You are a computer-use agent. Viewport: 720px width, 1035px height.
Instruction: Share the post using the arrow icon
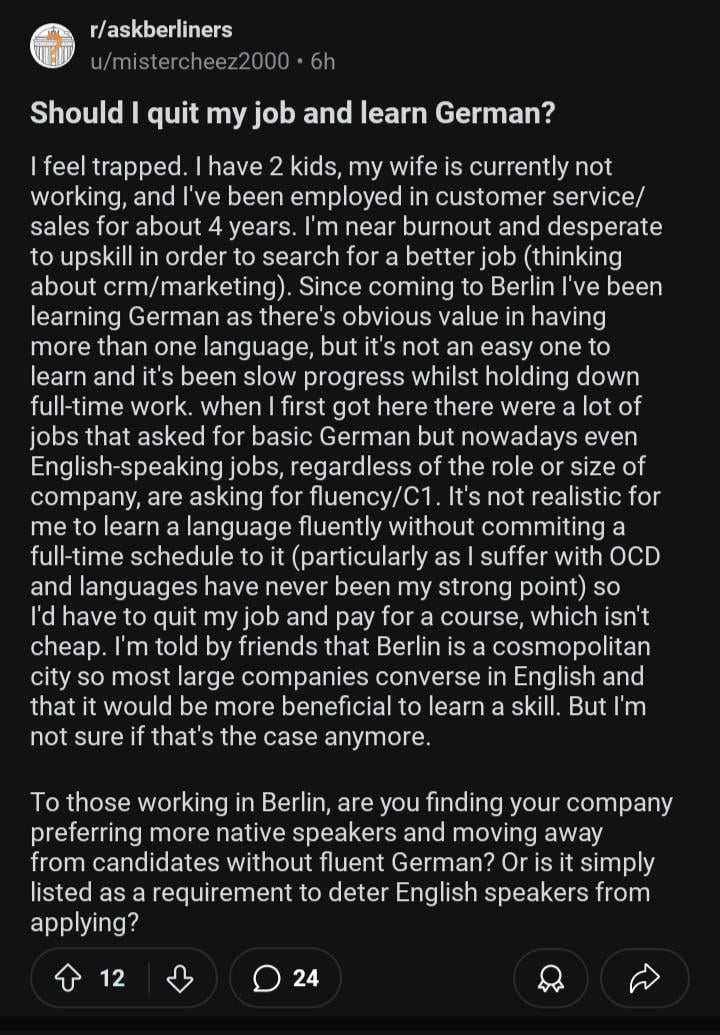(645, 978)
